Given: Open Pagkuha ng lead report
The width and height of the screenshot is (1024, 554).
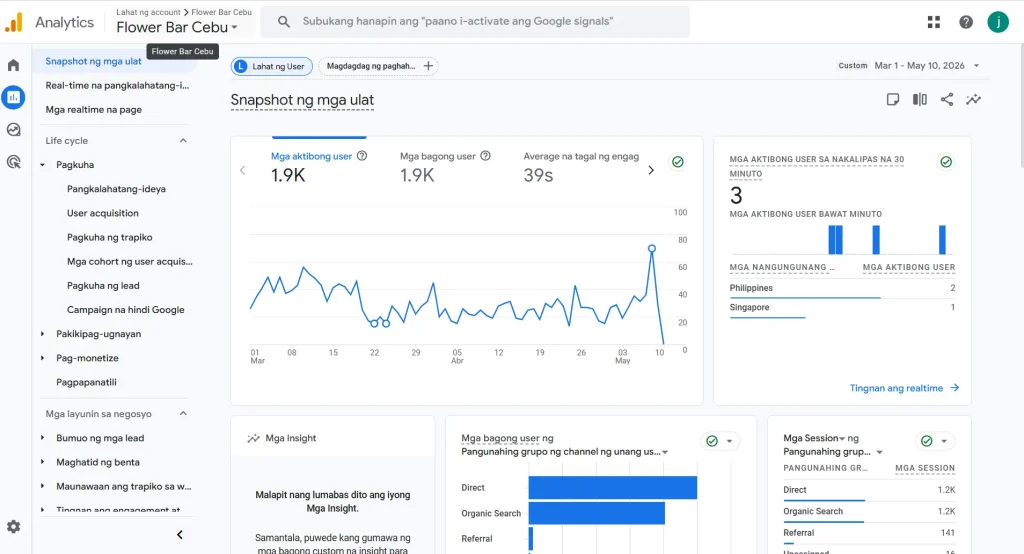Looking at the screenshot, I should tap(103, 285).
